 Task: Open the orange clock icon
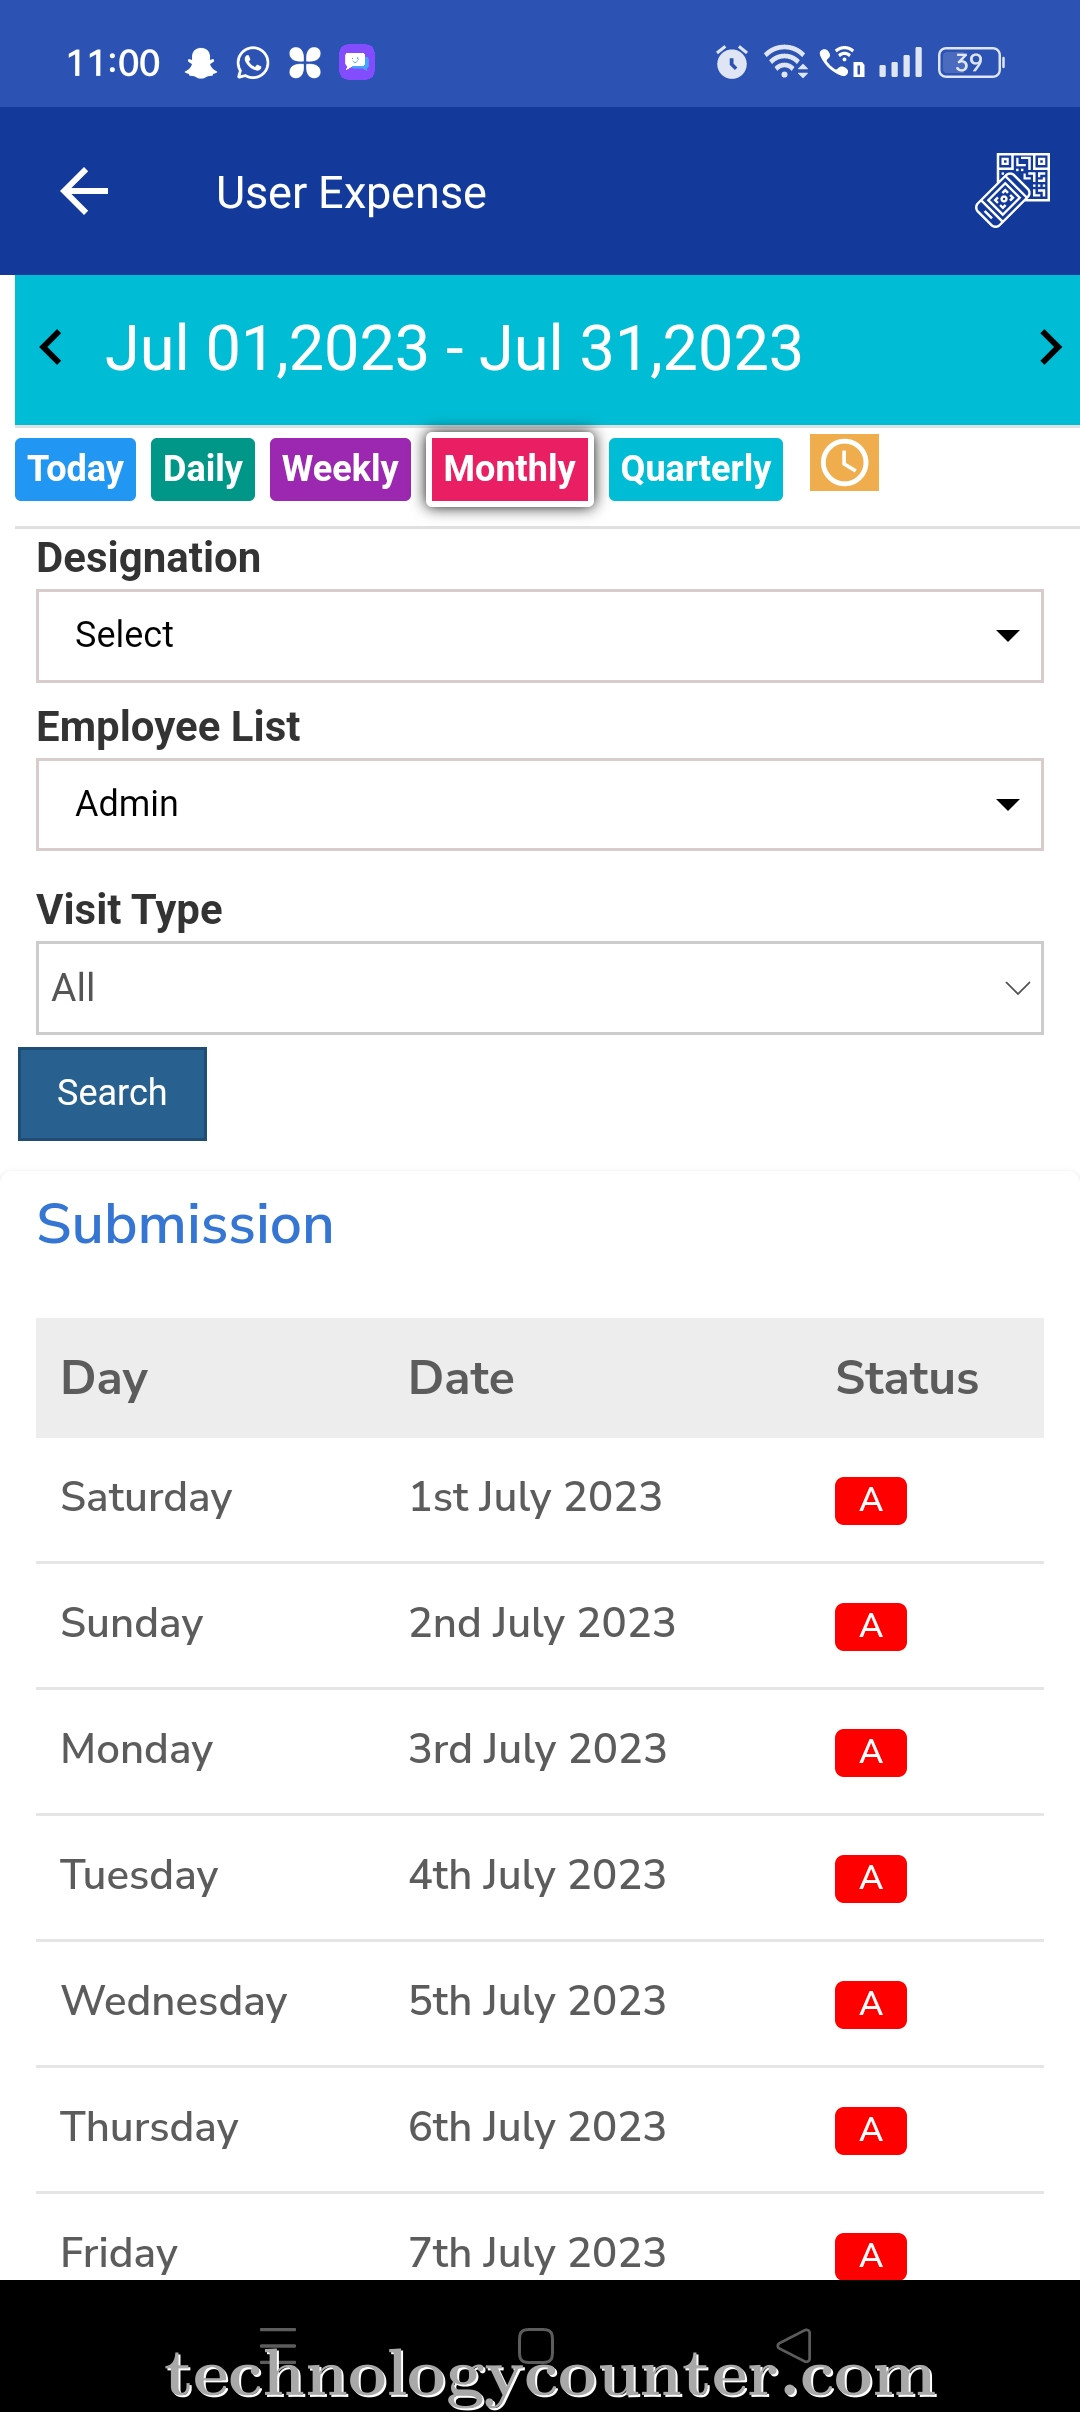click(844, 463)
